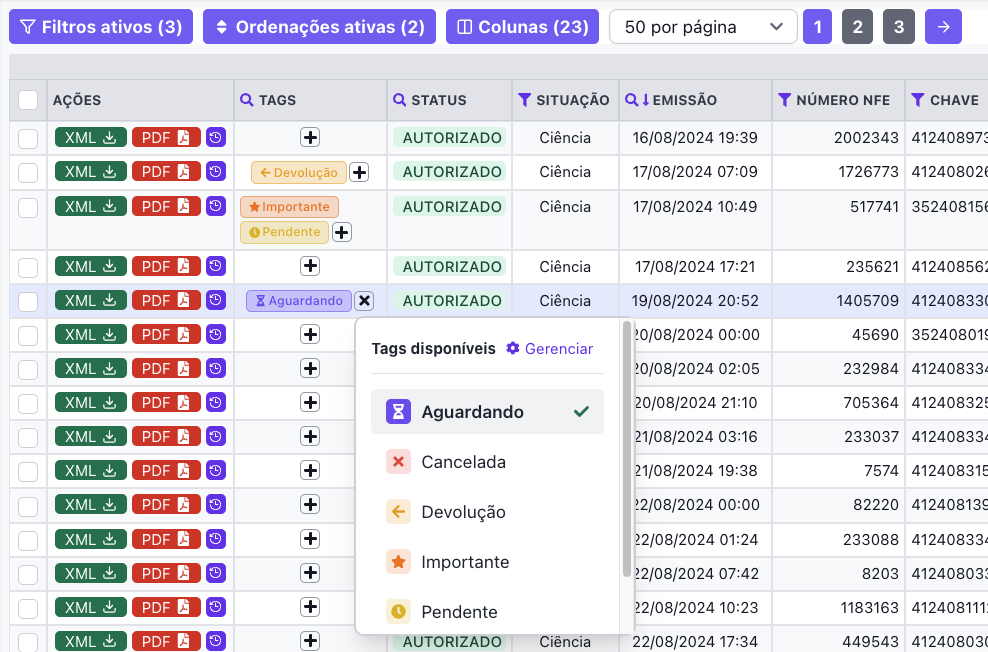Click the plus button to add a tag
988x652 pixels.
click(310, 137)
